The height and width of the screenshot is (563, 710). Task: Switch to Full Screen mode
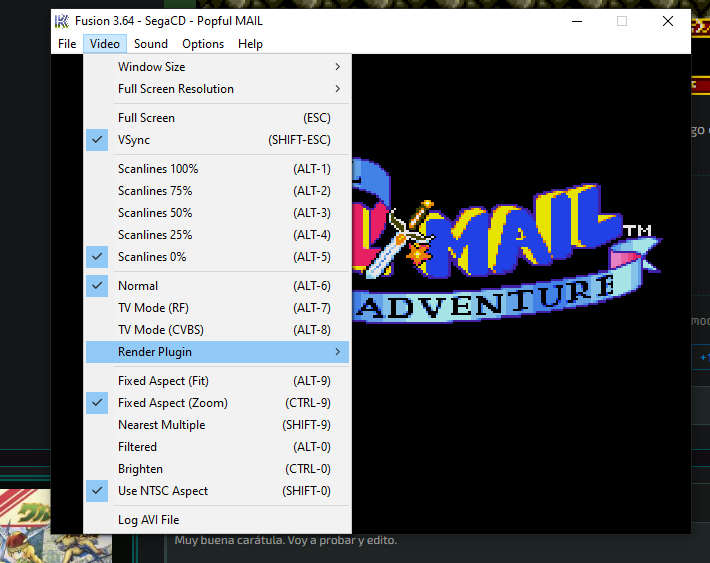[x=217, y=118]
